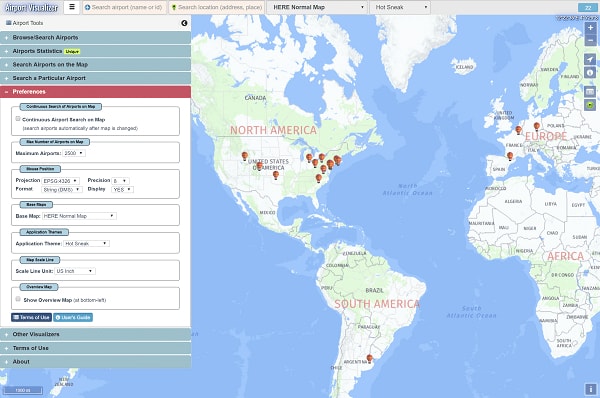This screenshot has width=600, height=398.
Task: Expand the Airports Statistics section
Action: (95, 51)
